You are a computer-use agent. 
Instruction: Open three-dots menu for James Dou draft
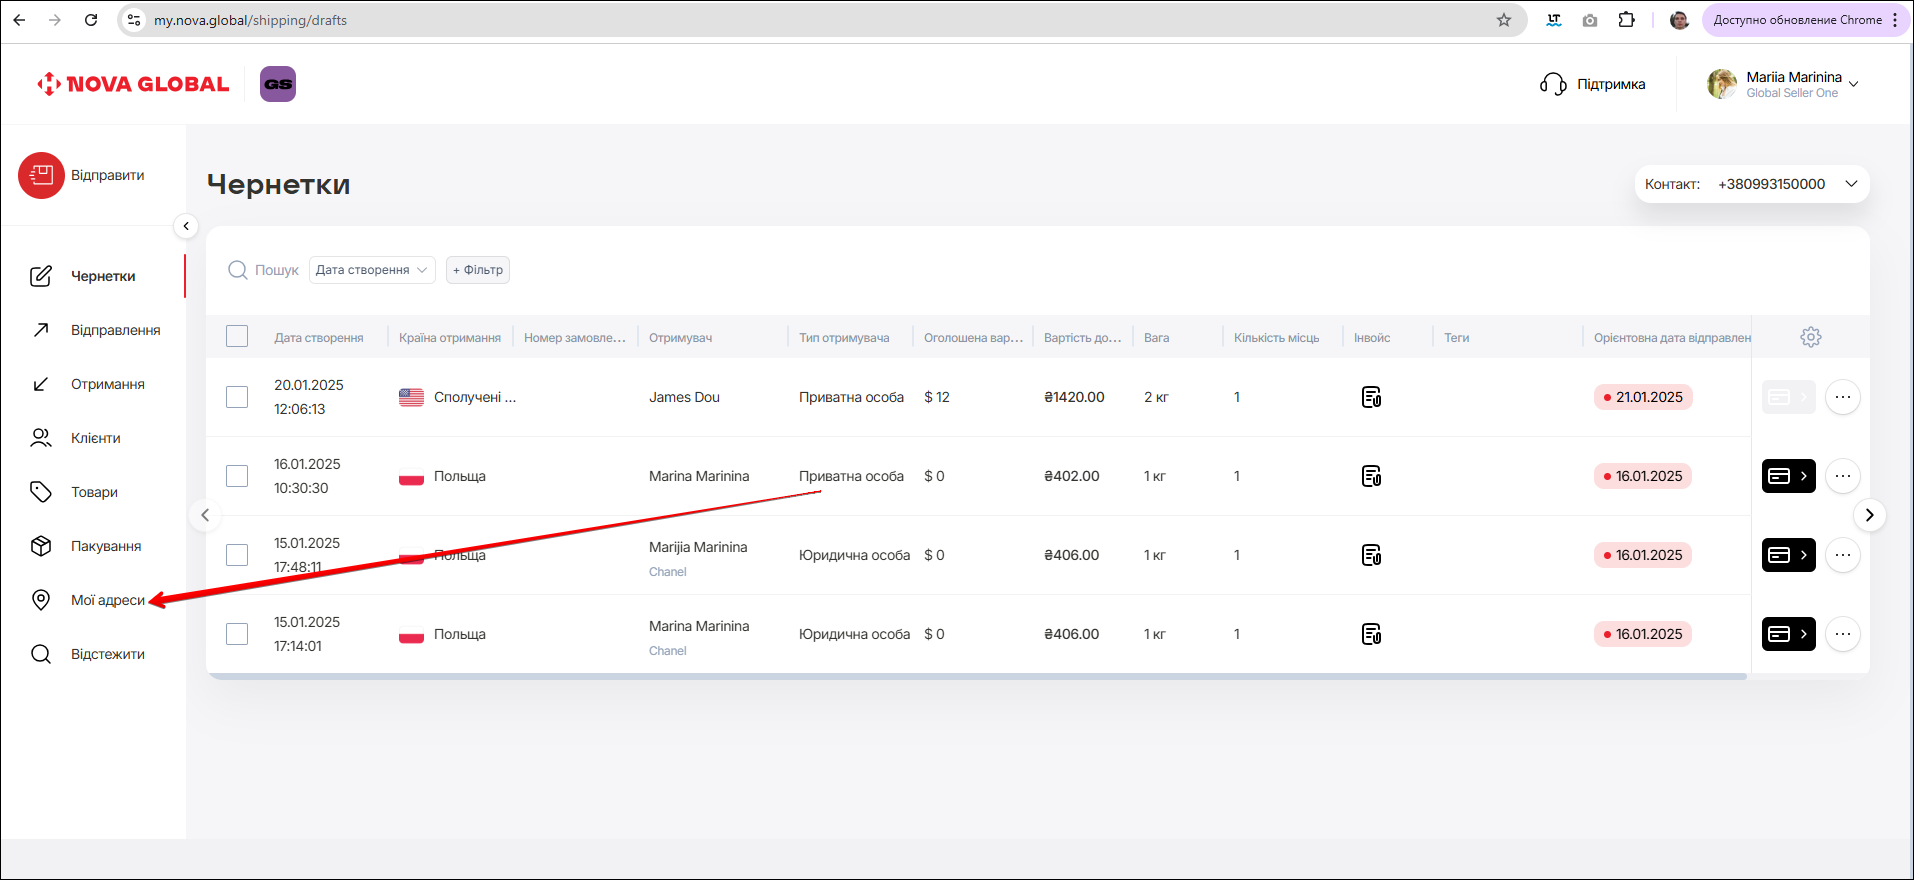[1842, 397]
